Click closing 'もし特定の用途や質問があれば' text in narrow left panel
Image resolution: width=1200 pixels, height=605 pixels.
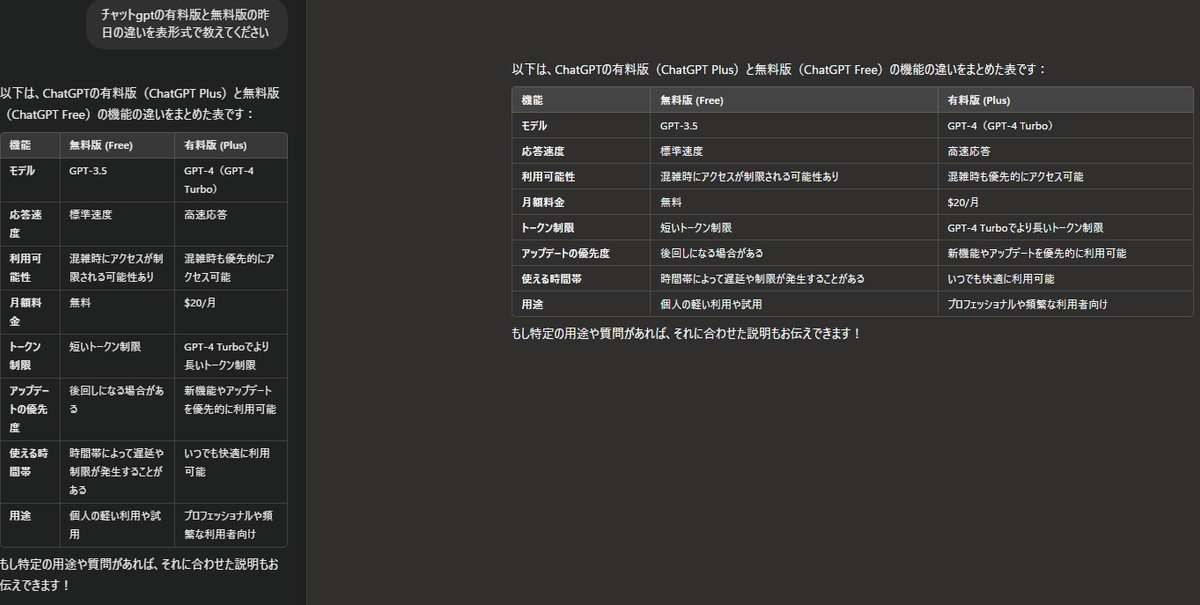tap(140, 574)
